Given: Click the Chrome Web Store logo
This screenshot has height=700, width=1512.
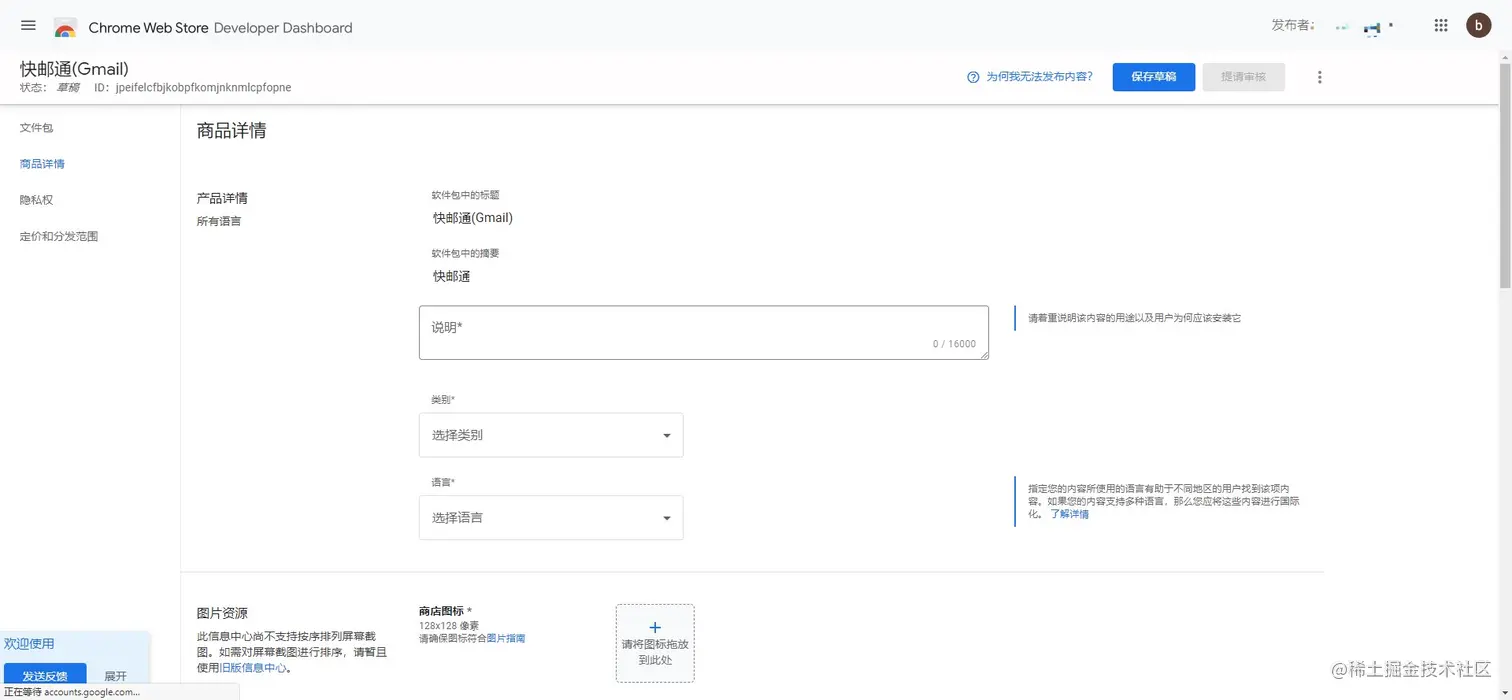Looking at the screenshot, I should point(65,28).
